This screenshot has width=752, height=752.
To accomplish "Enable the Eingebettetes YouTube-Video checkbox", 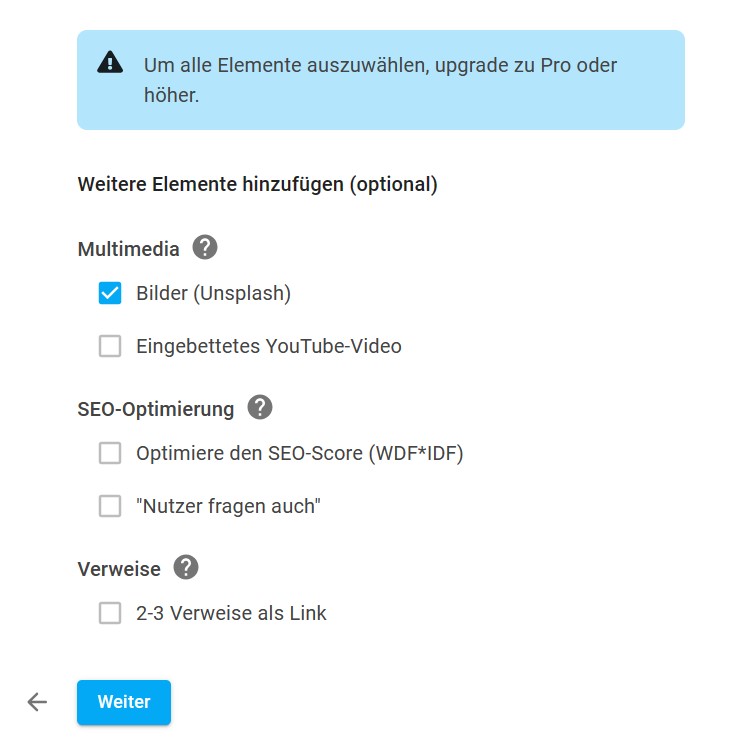I will pos(110,347).
